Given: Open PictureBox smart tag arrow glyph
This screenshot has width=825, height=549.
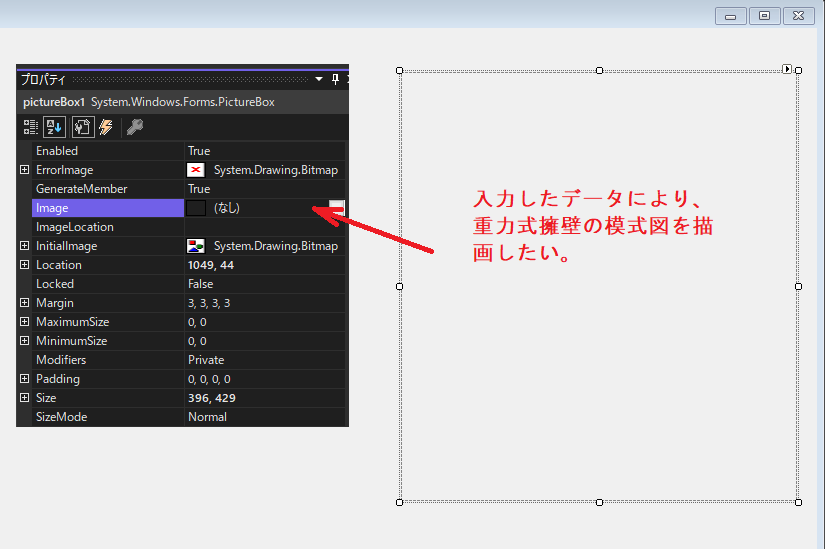Looking at the screenshot, I should coord(787,69).
